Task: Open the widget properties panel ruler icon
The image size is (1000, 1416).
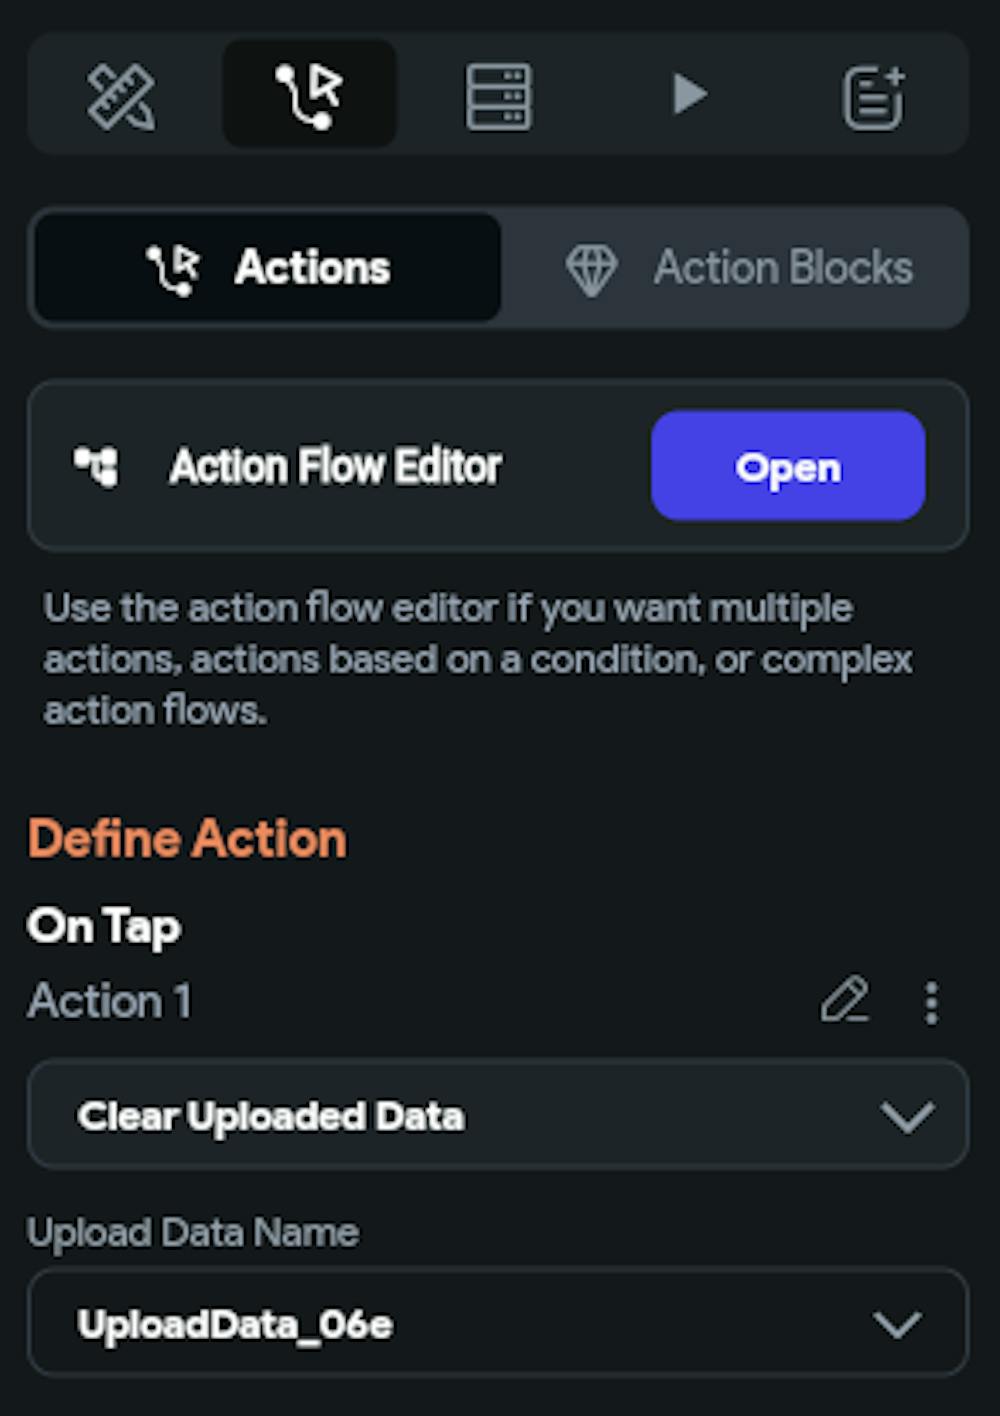Action: (x=121, y=96)
